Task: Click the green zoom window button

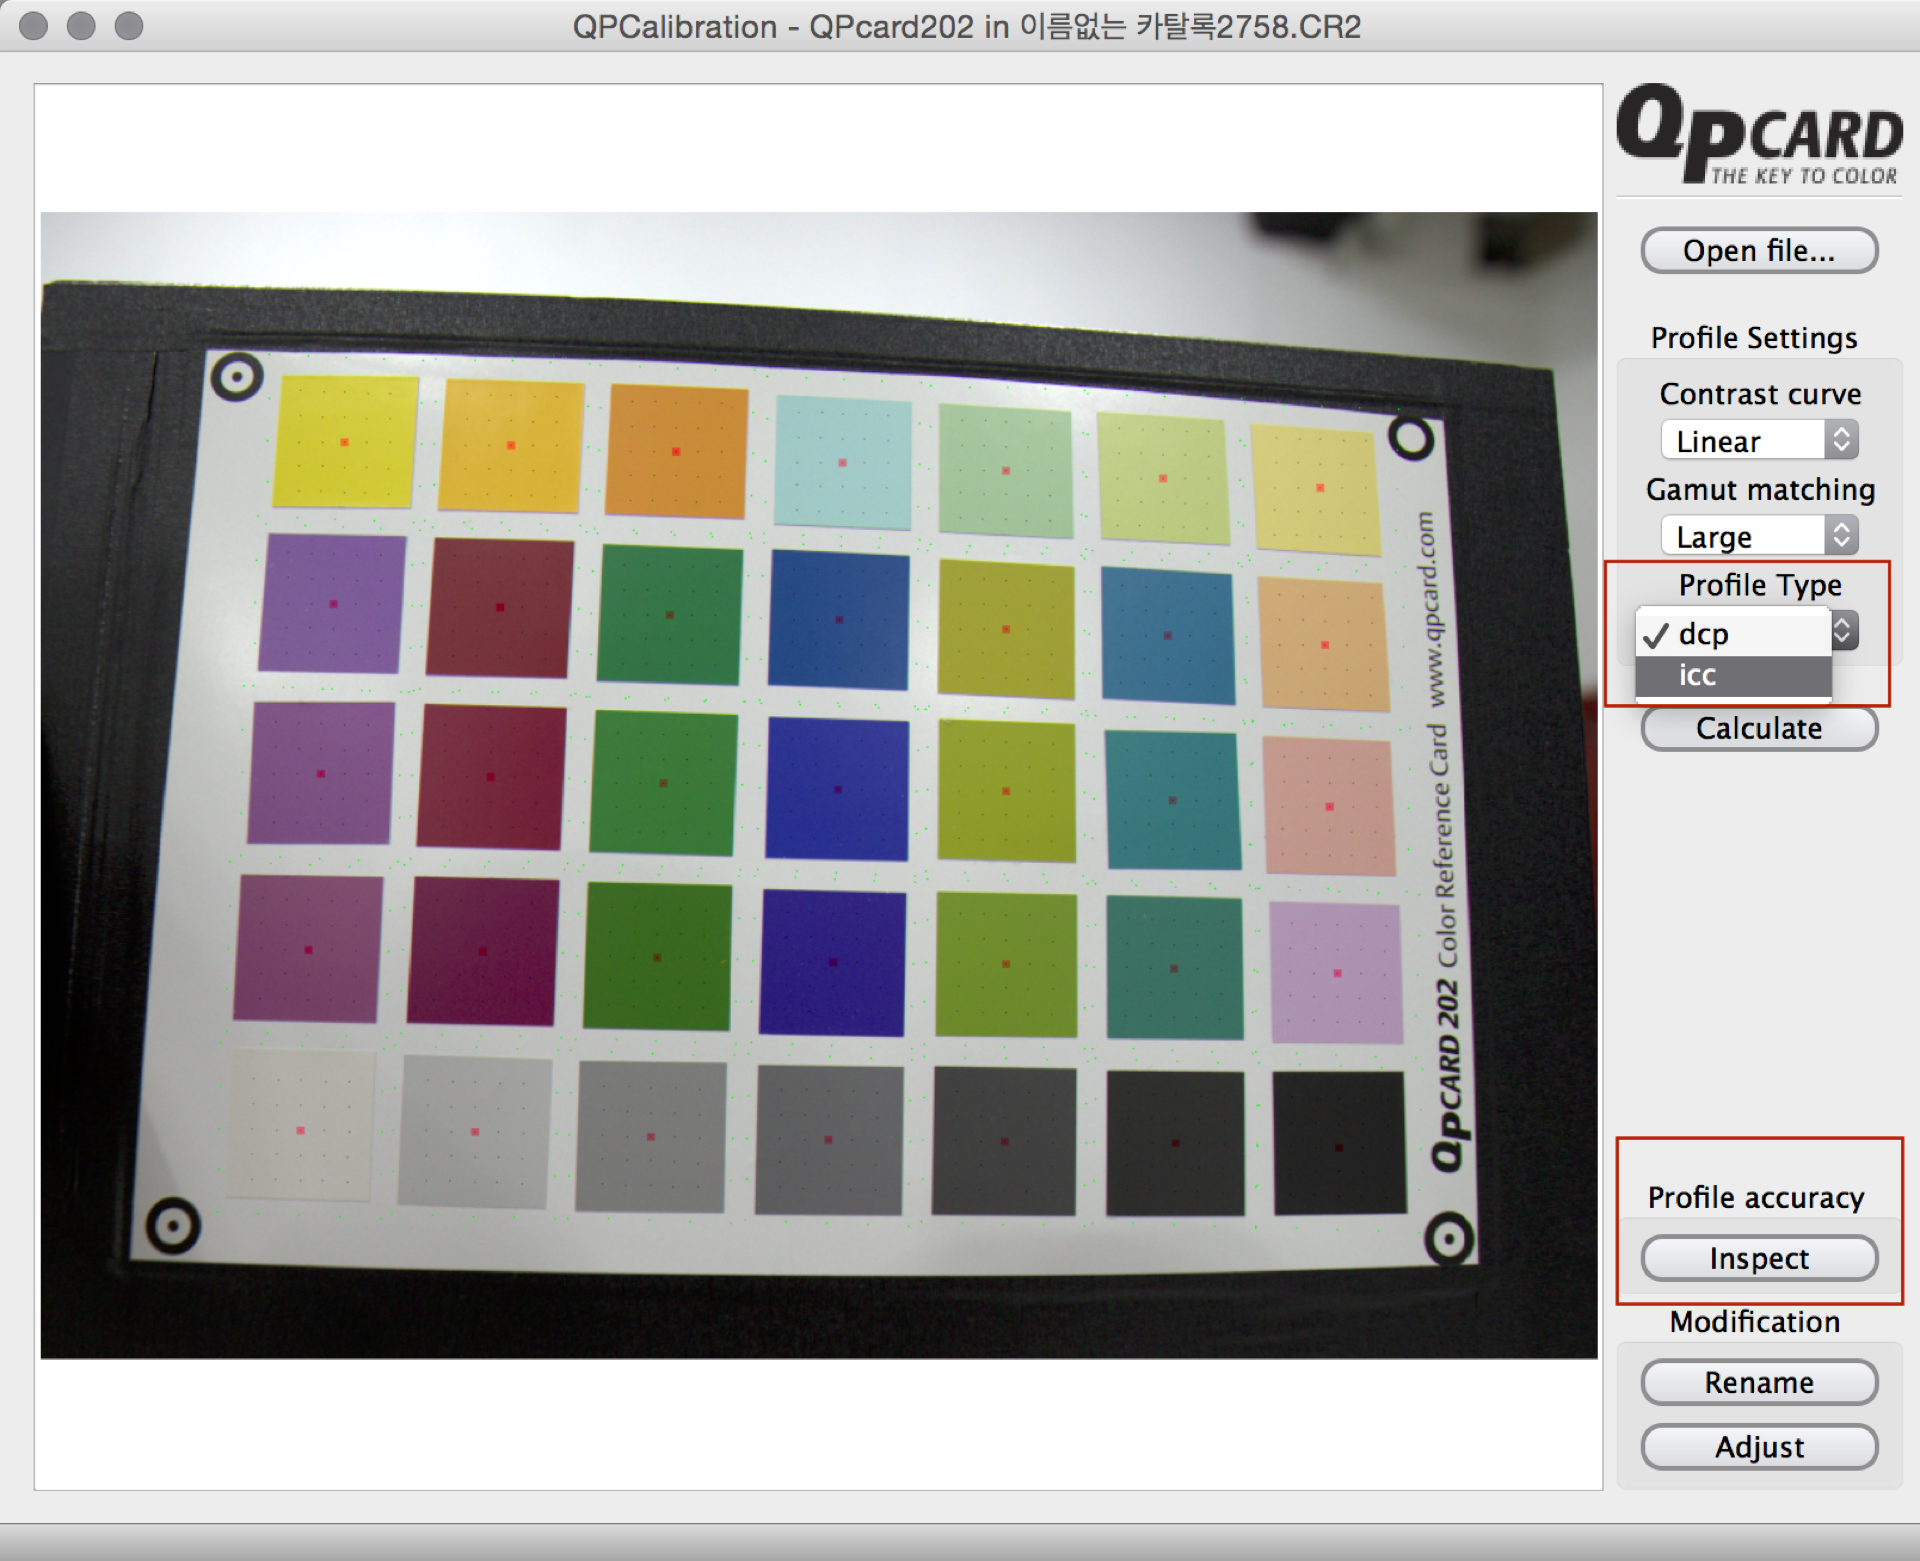Action: (x=128, y=26)
